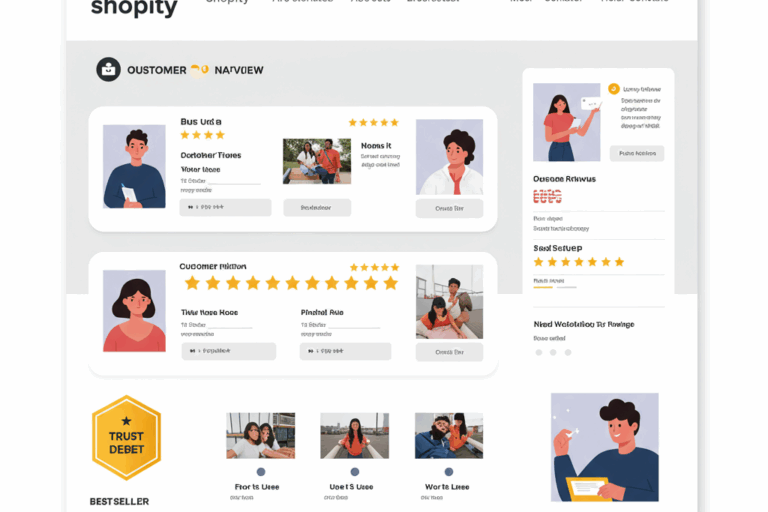The height and width of the screenshot is (512, 768).
Task: Click the large star rating row
Action: (291, 283)
